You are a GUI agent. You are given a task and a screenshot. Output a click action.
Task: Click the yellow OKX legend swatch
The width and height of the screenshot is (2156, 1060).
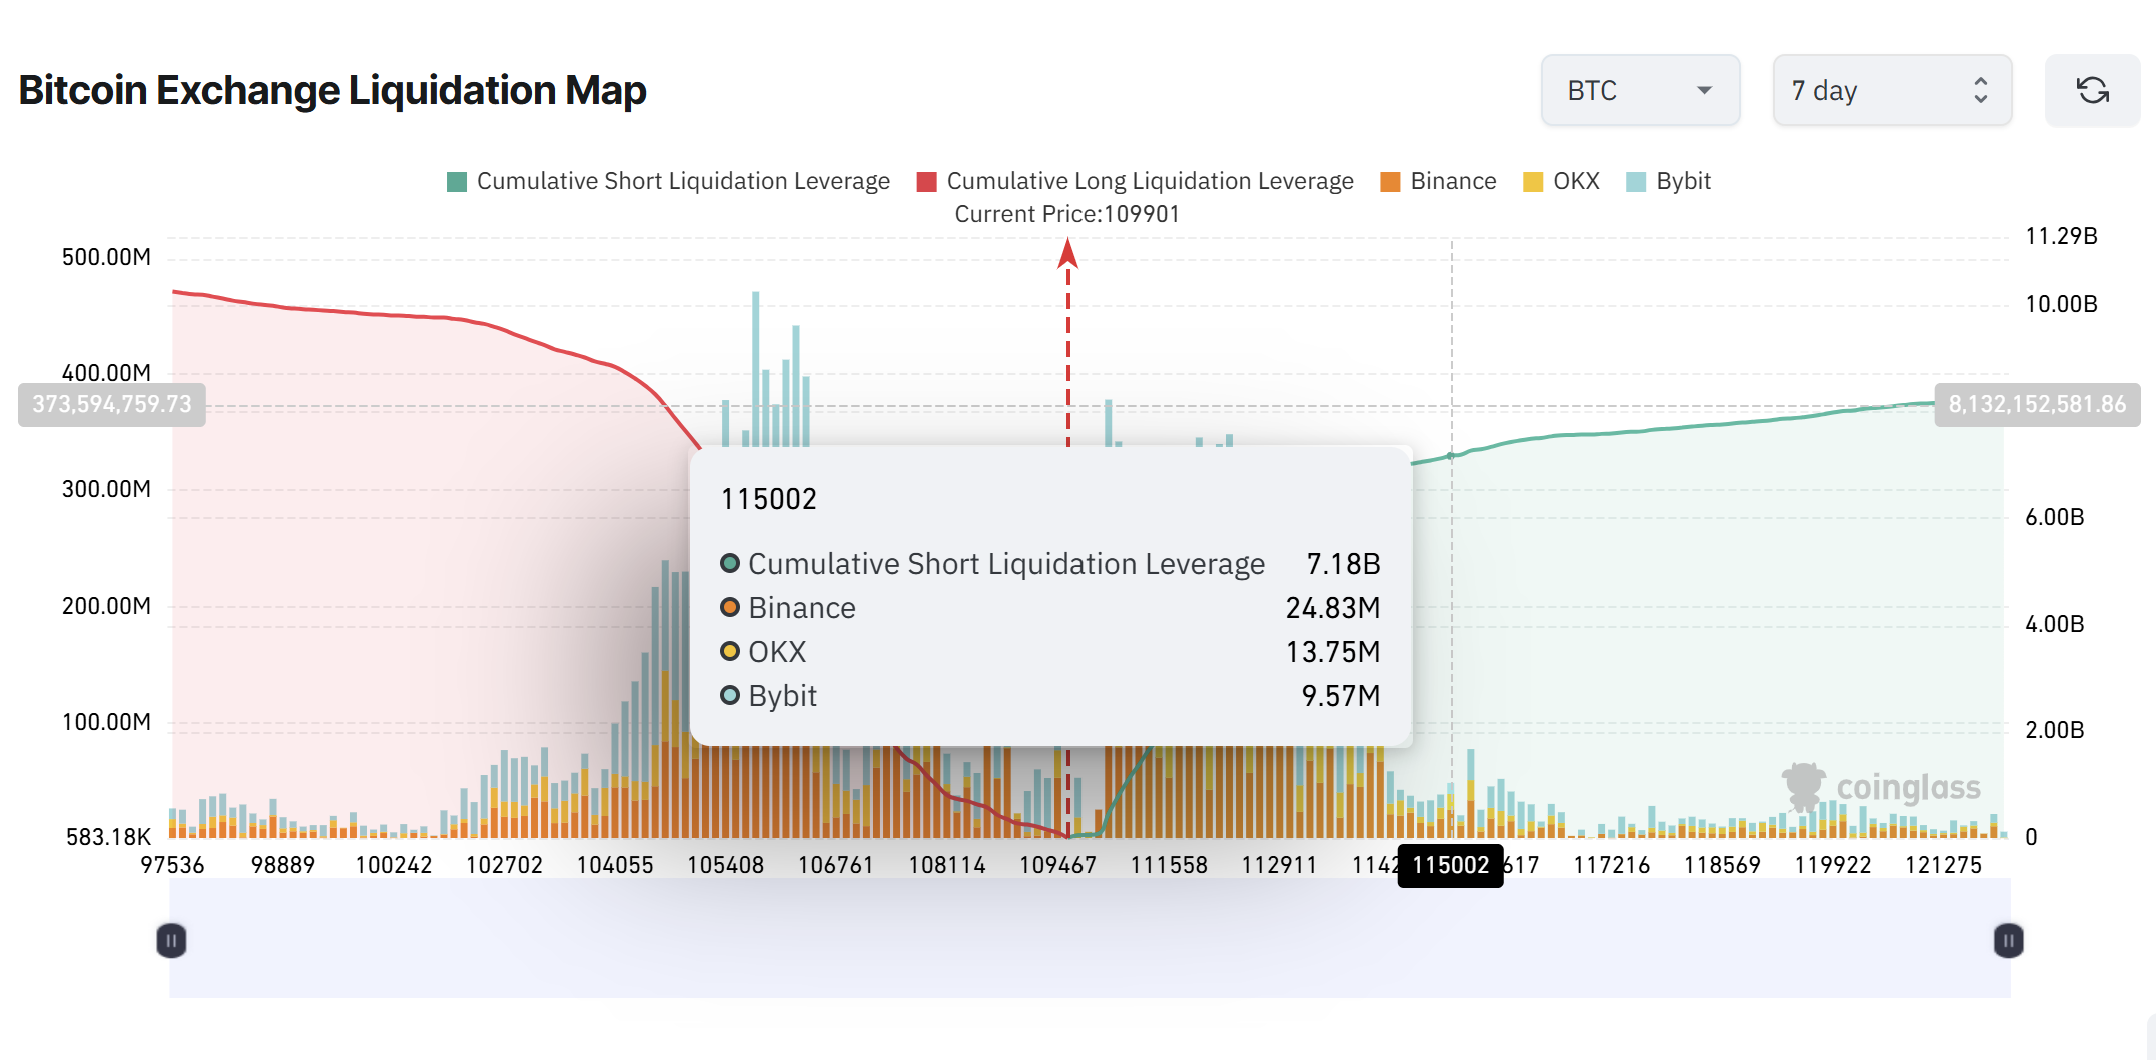point(1533,182)
